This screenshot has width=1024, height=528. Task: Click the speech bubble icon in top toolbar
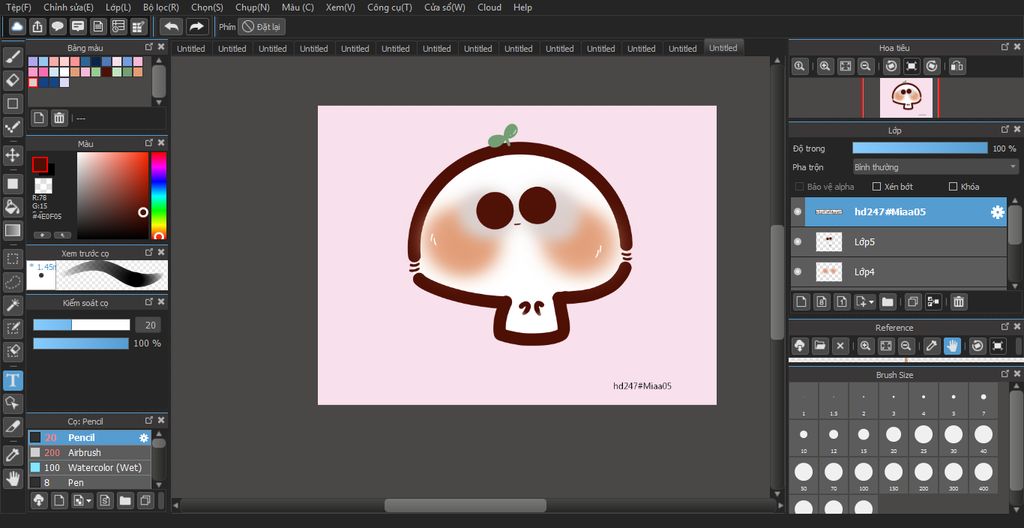click(58, 27)
